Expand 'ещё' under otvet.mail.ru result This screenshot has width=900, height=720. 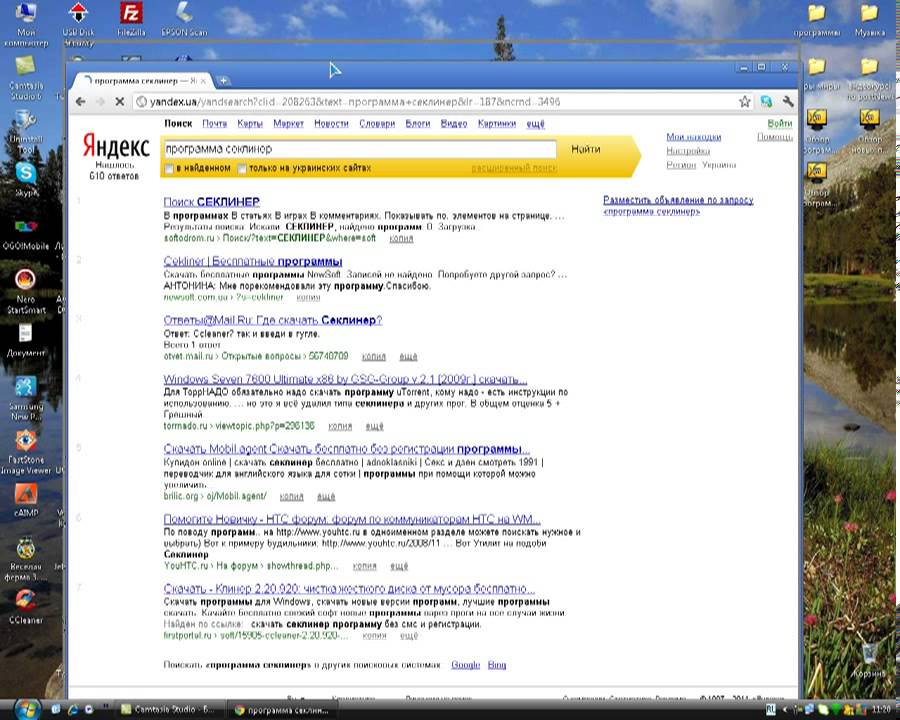click(408, 357)
